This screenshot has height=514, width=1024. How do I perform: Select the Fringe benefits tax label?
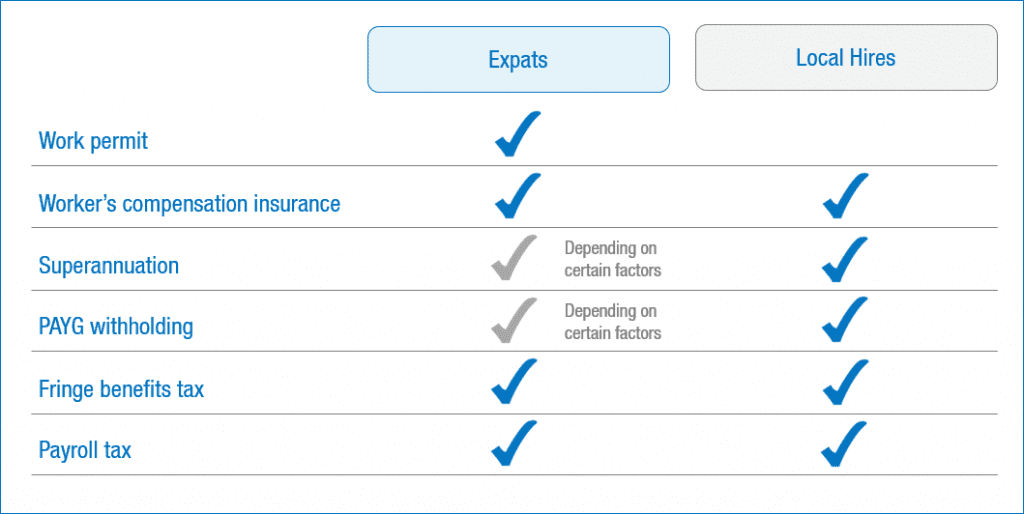[x=121, y=389]
